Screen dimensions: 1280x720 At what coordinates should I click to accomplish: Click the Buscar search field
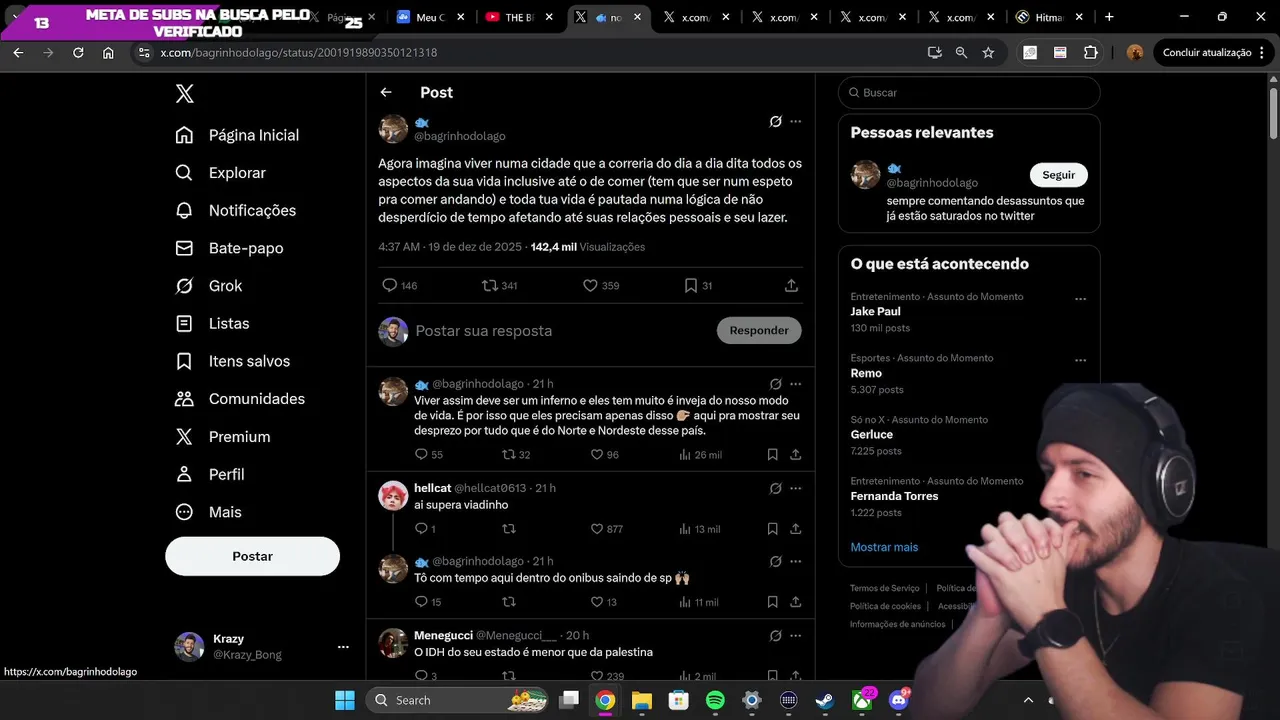[969, 92]
